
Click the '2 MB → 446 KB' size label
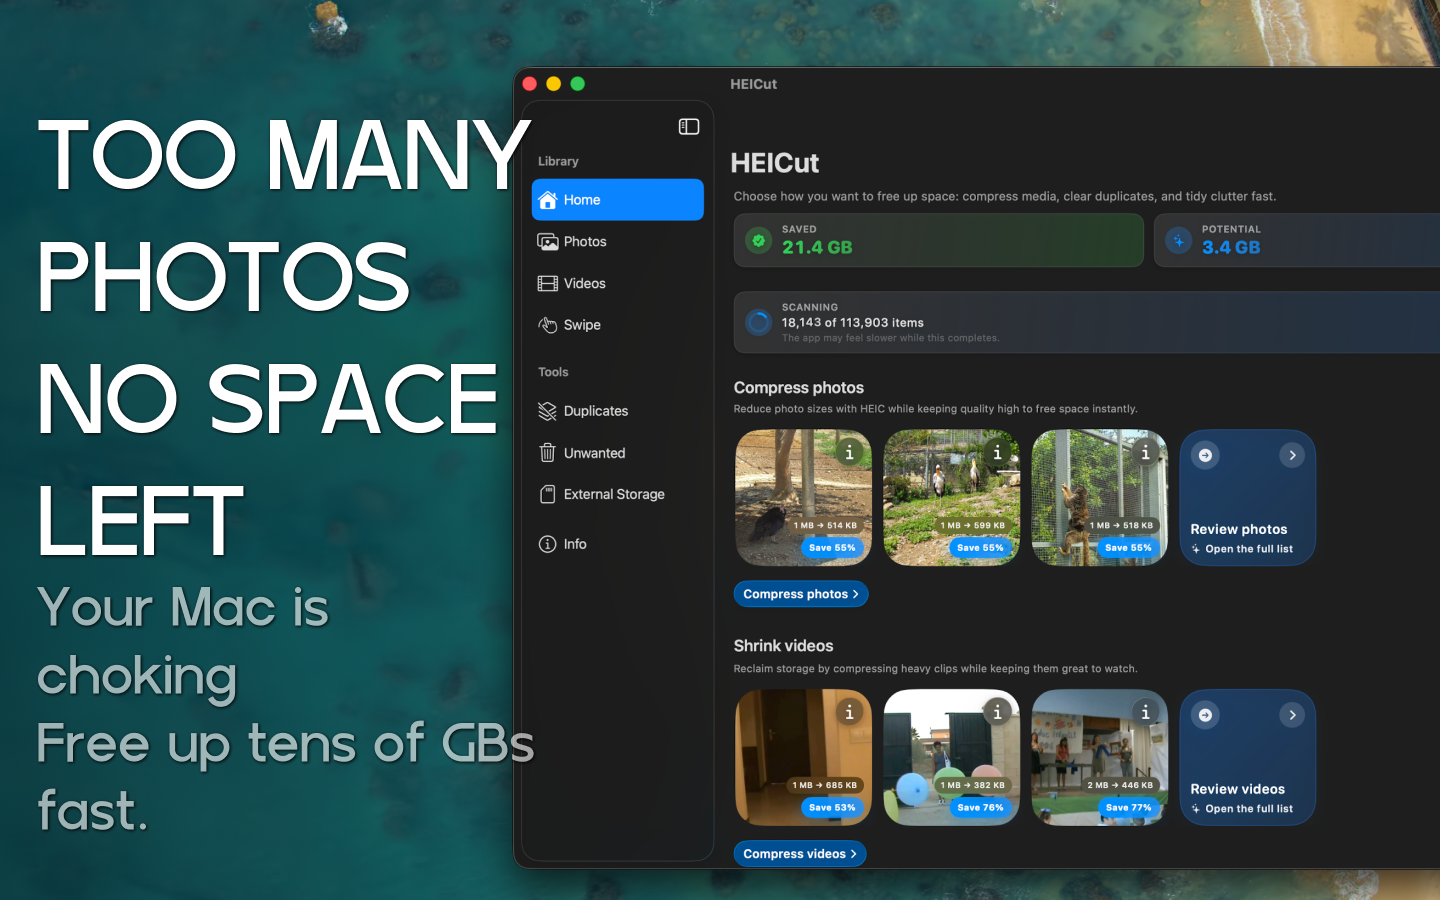coord(1120,785)
